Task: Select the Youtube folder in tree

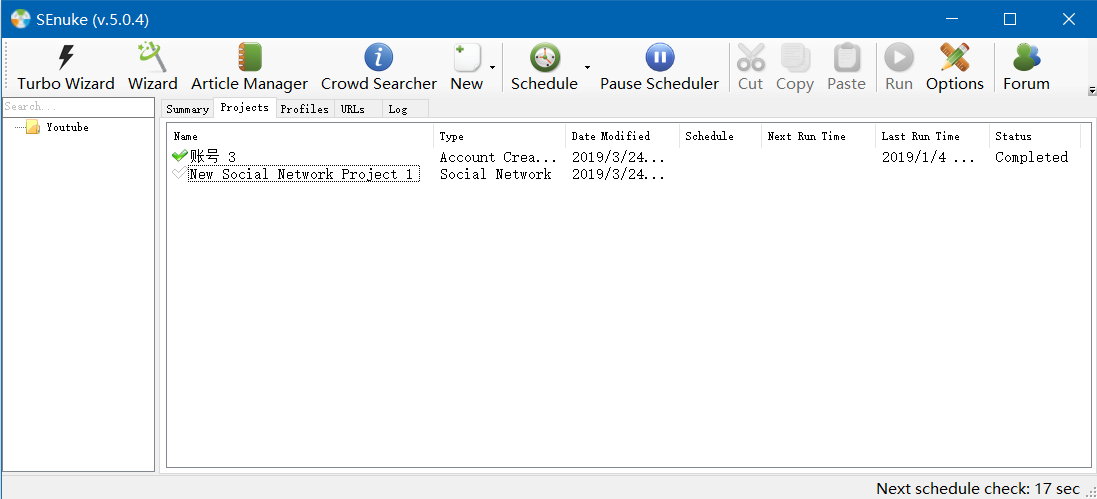Action: pos(67,127)
